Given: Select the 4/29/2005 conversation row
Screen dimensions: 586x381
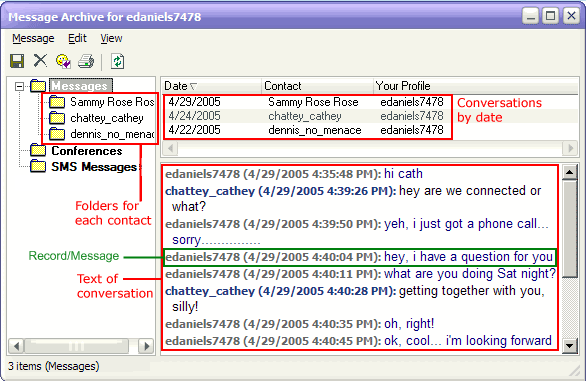Looking at the screenshot, I should pos(308,102).
